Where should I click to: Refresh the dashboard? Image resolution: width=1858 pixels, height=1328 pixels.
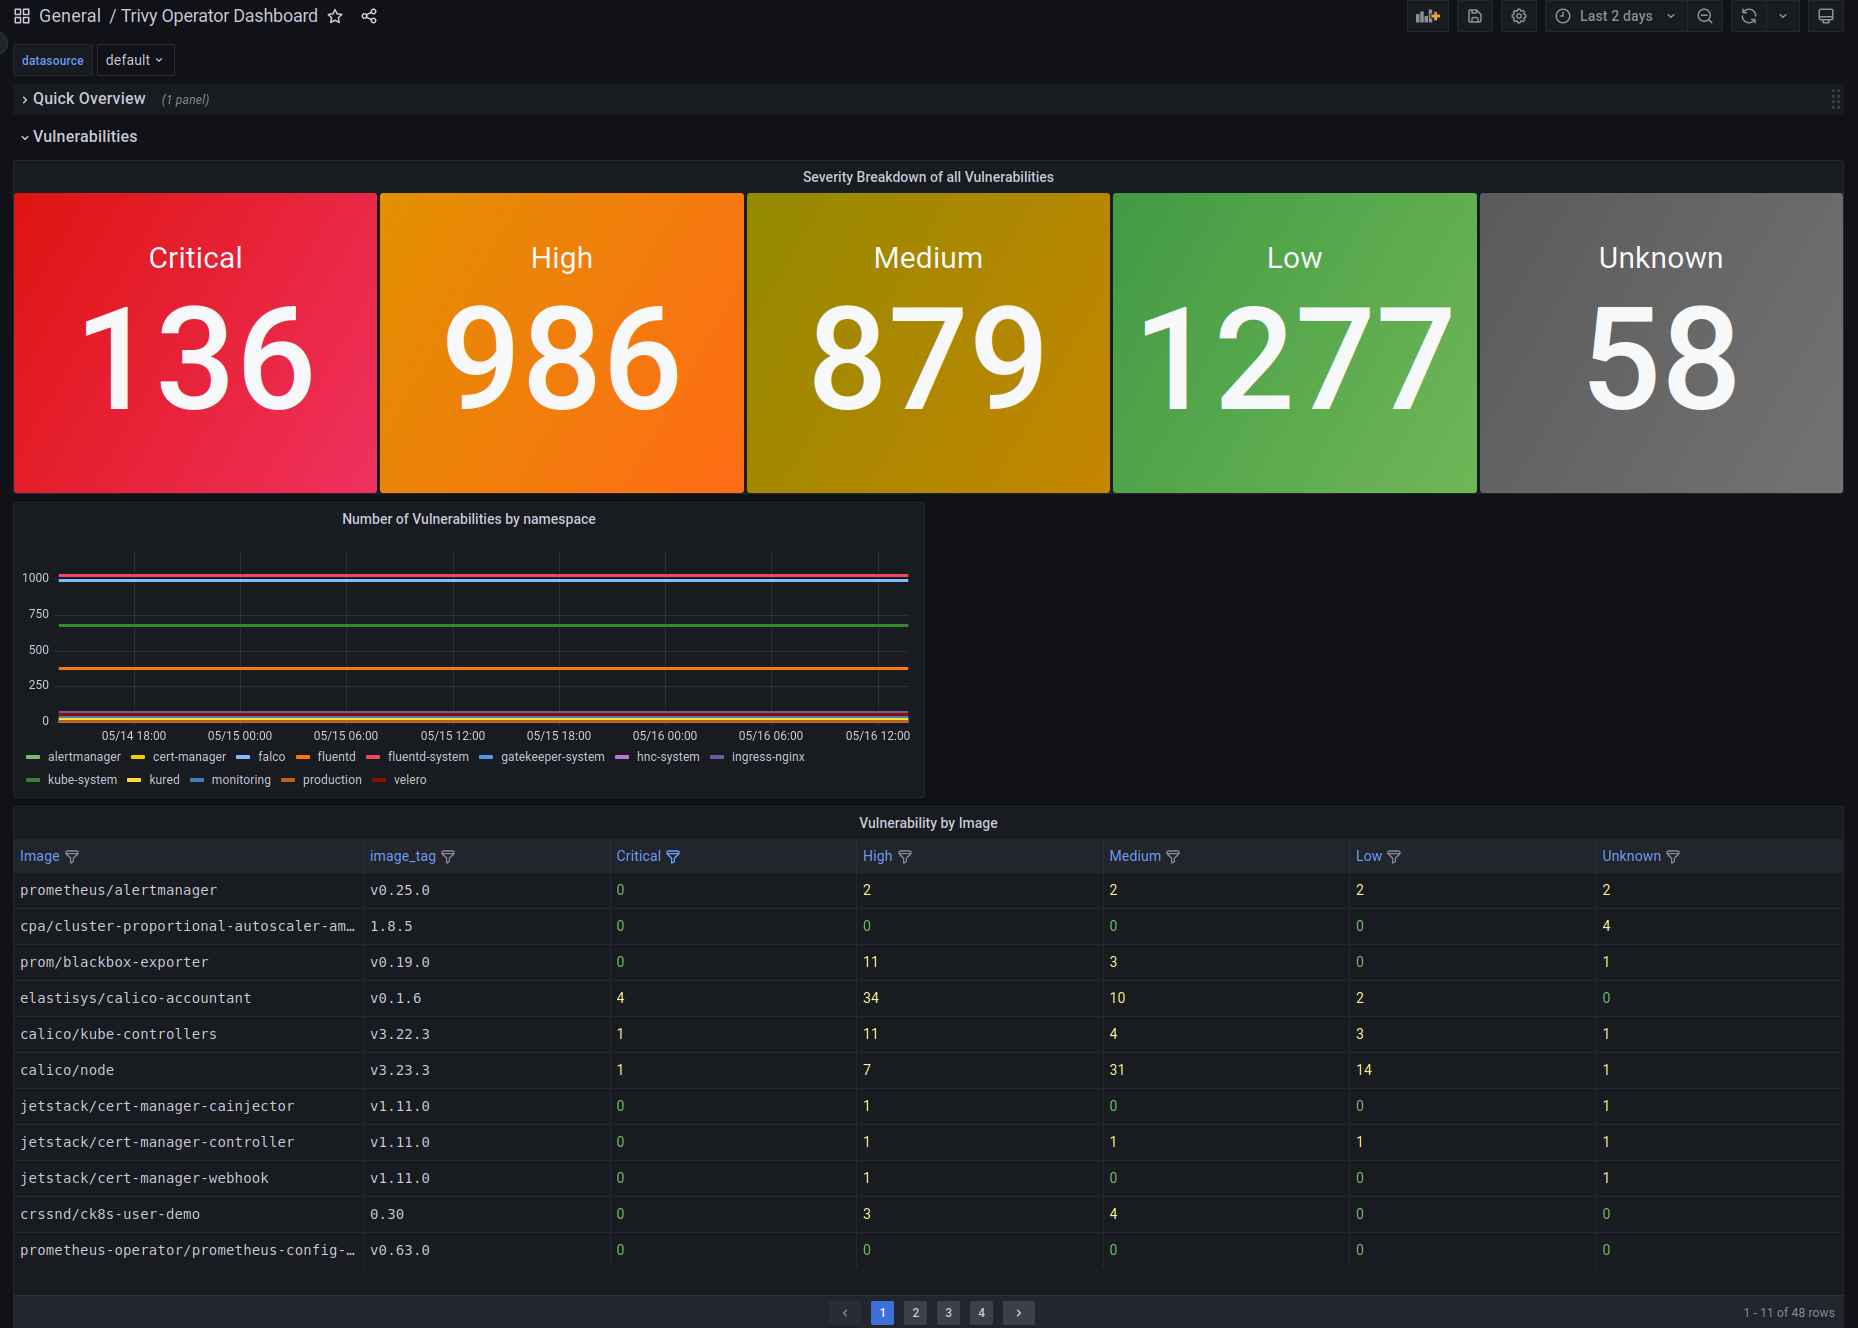pos(1748,16)
